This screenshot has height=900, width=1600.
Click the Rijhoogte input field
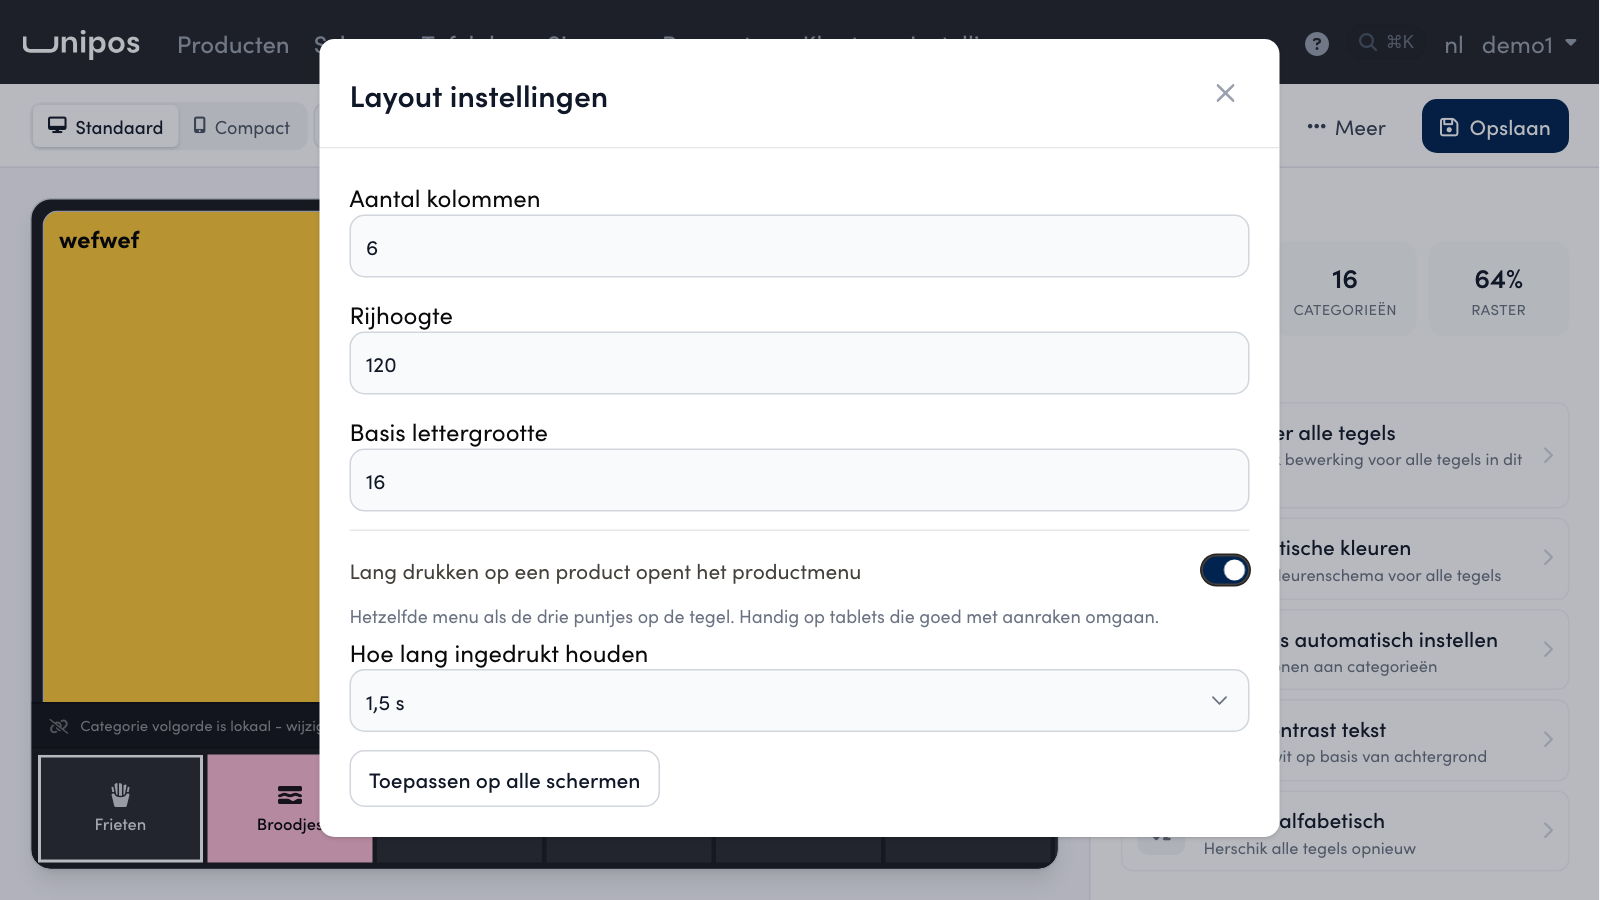click(x=799, y=363)
